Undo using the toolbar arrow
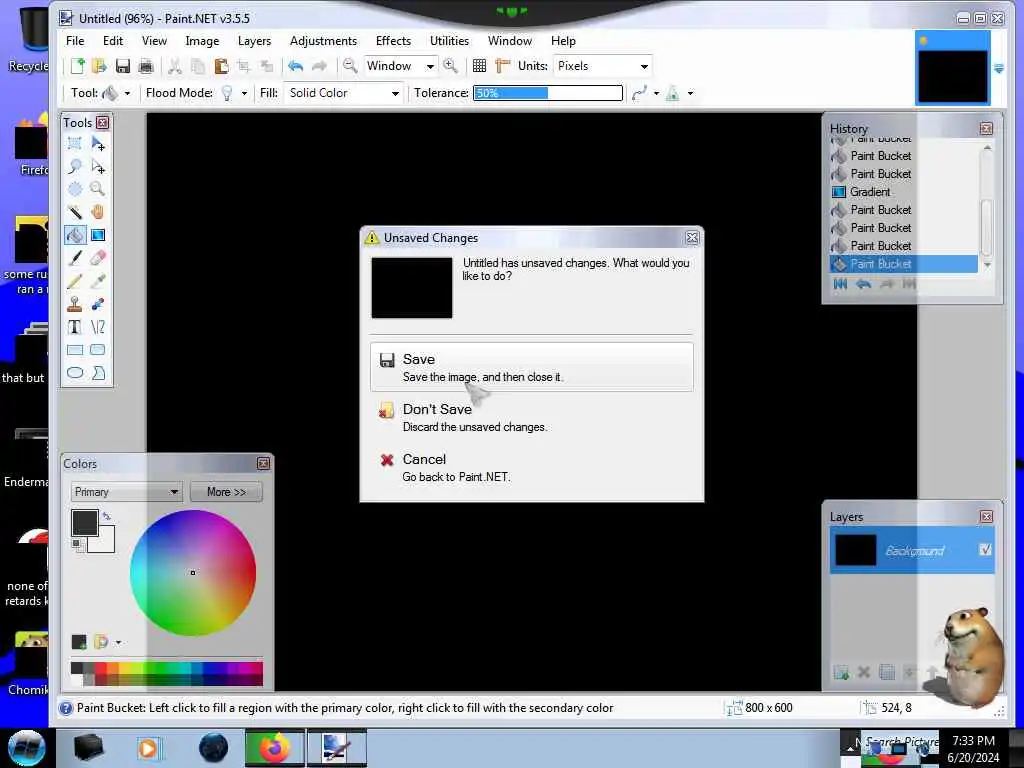Screen dimensions: 1024x768 coord(296,66)
